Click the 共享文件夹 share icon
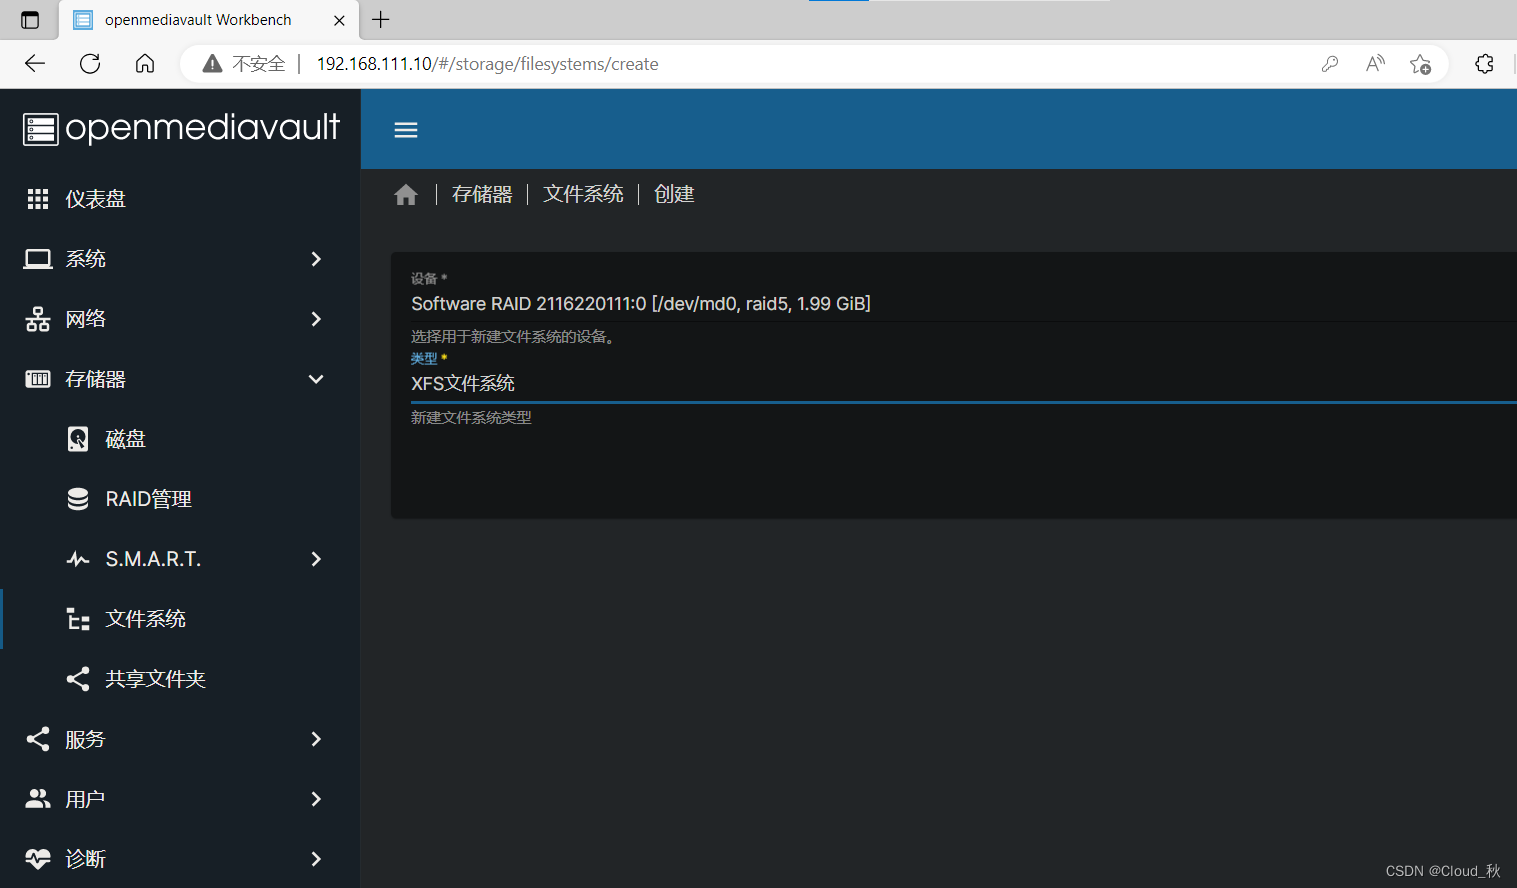This screenshot has width=1517, height=888. pyautogui.click(x=78, y=679)
